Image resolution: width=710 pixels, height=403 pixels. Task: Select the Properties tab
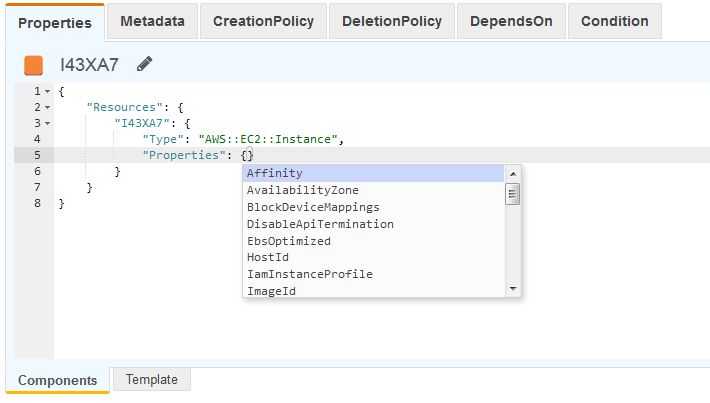(54, 22)
